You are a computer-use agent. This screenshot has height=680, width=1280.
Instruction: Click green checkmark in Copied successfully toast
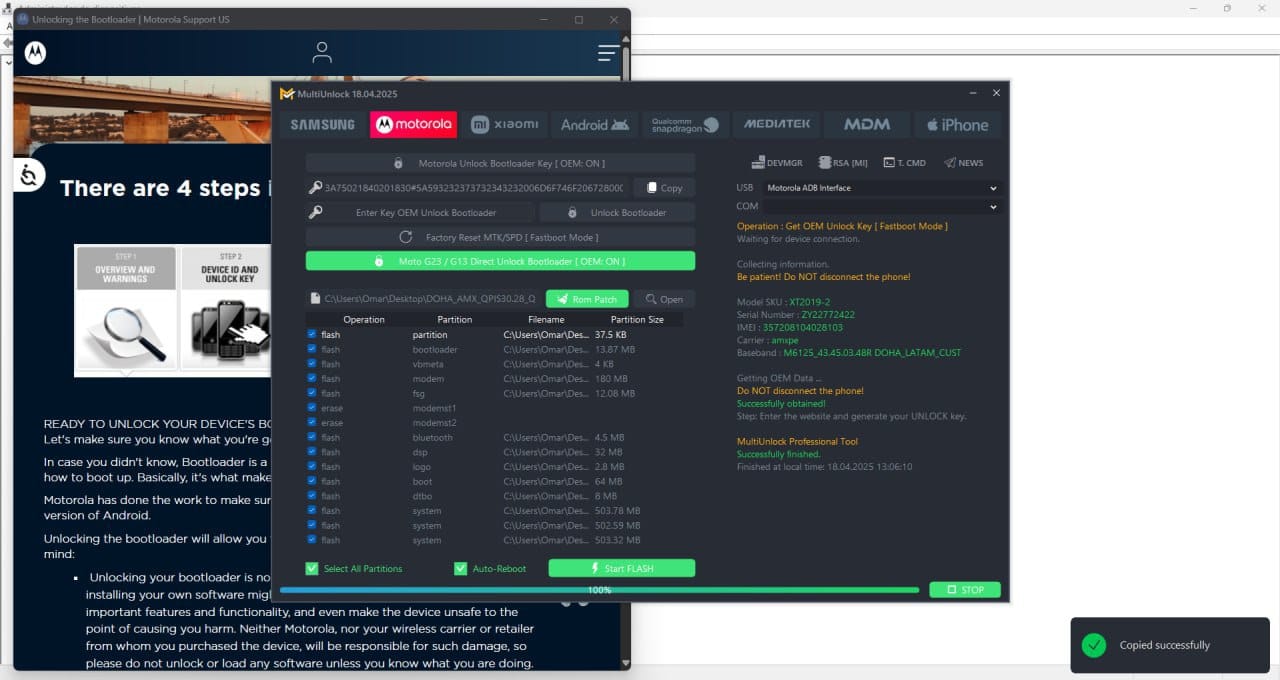point(1094,645)
